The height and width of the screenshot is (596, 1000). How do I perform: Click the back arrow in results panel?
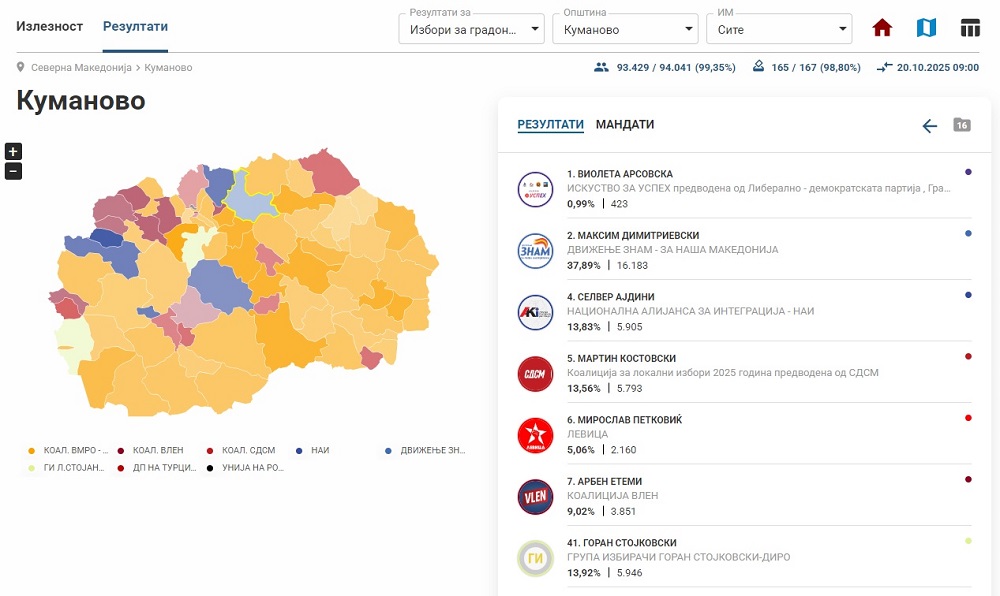929,126
